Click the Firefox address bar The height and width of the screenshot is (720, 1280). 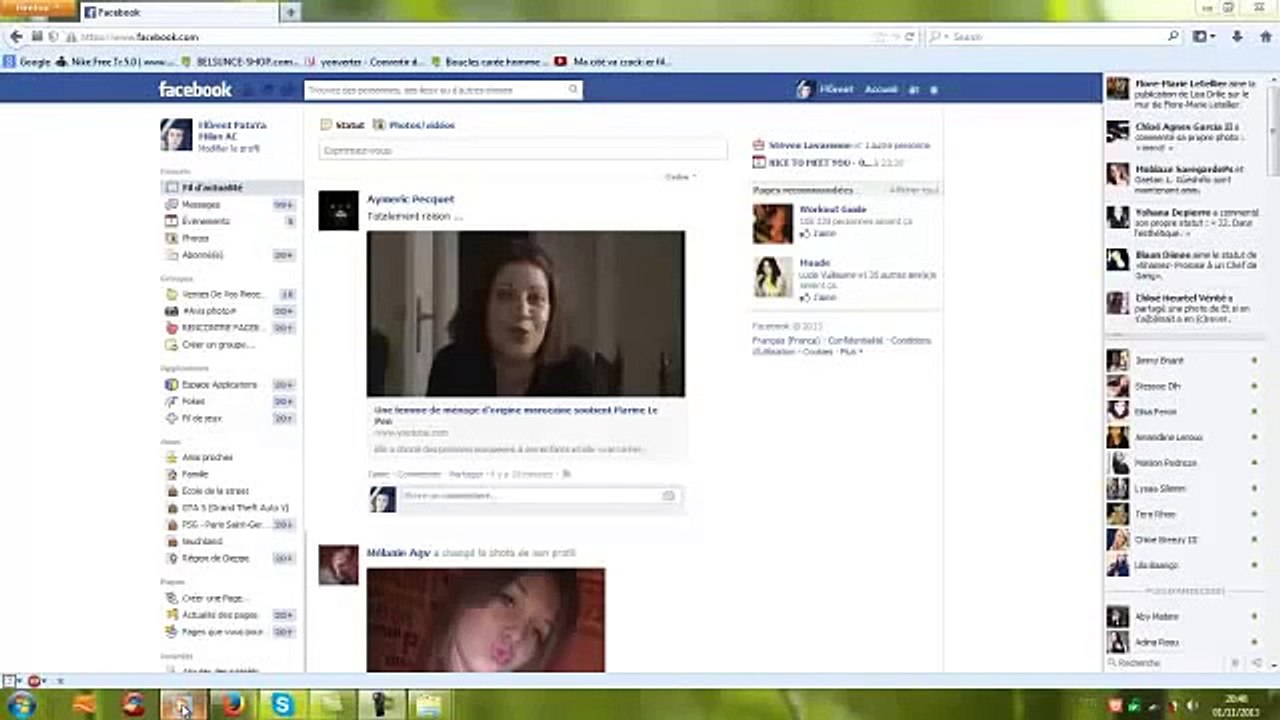(470, 37)
